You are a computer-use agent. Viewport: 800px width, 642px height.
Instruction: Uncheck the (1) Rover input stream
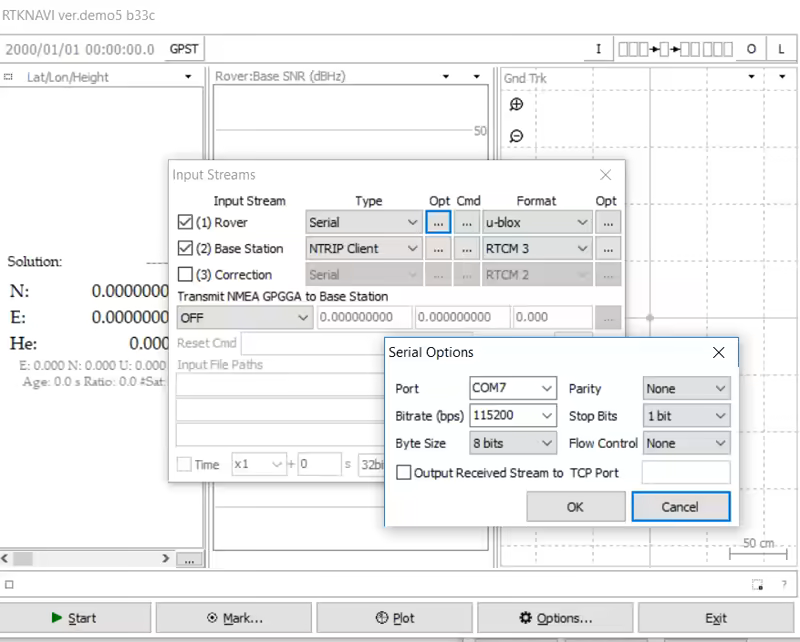pyautogui.click(x=185, y=222)
